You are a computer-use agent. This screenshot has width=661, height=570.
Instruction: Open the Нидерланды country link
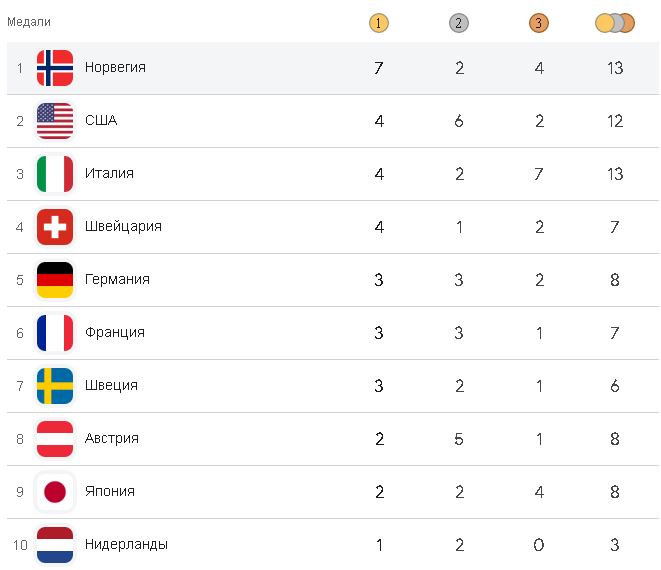126,545
